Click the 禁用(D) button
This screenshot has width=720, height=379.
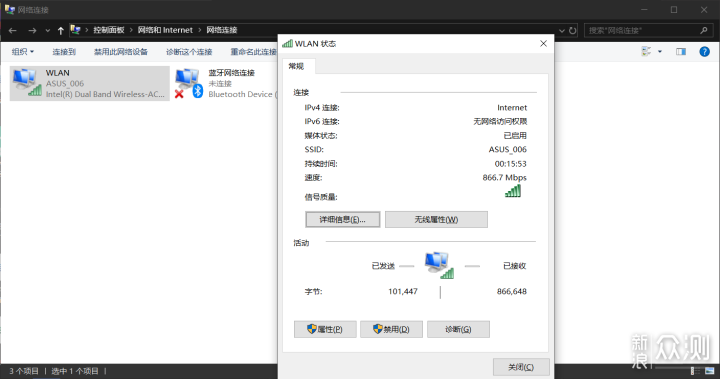(x=391, y=329)
